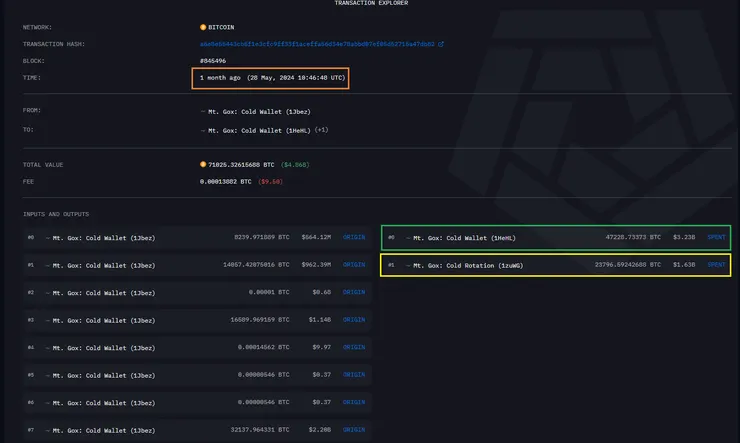The width and height of the screenshot is (740, 443).
Task: Open Mt. Gox Cold Rotation (1zuWG) entity
Action: [x=468, y=266]
